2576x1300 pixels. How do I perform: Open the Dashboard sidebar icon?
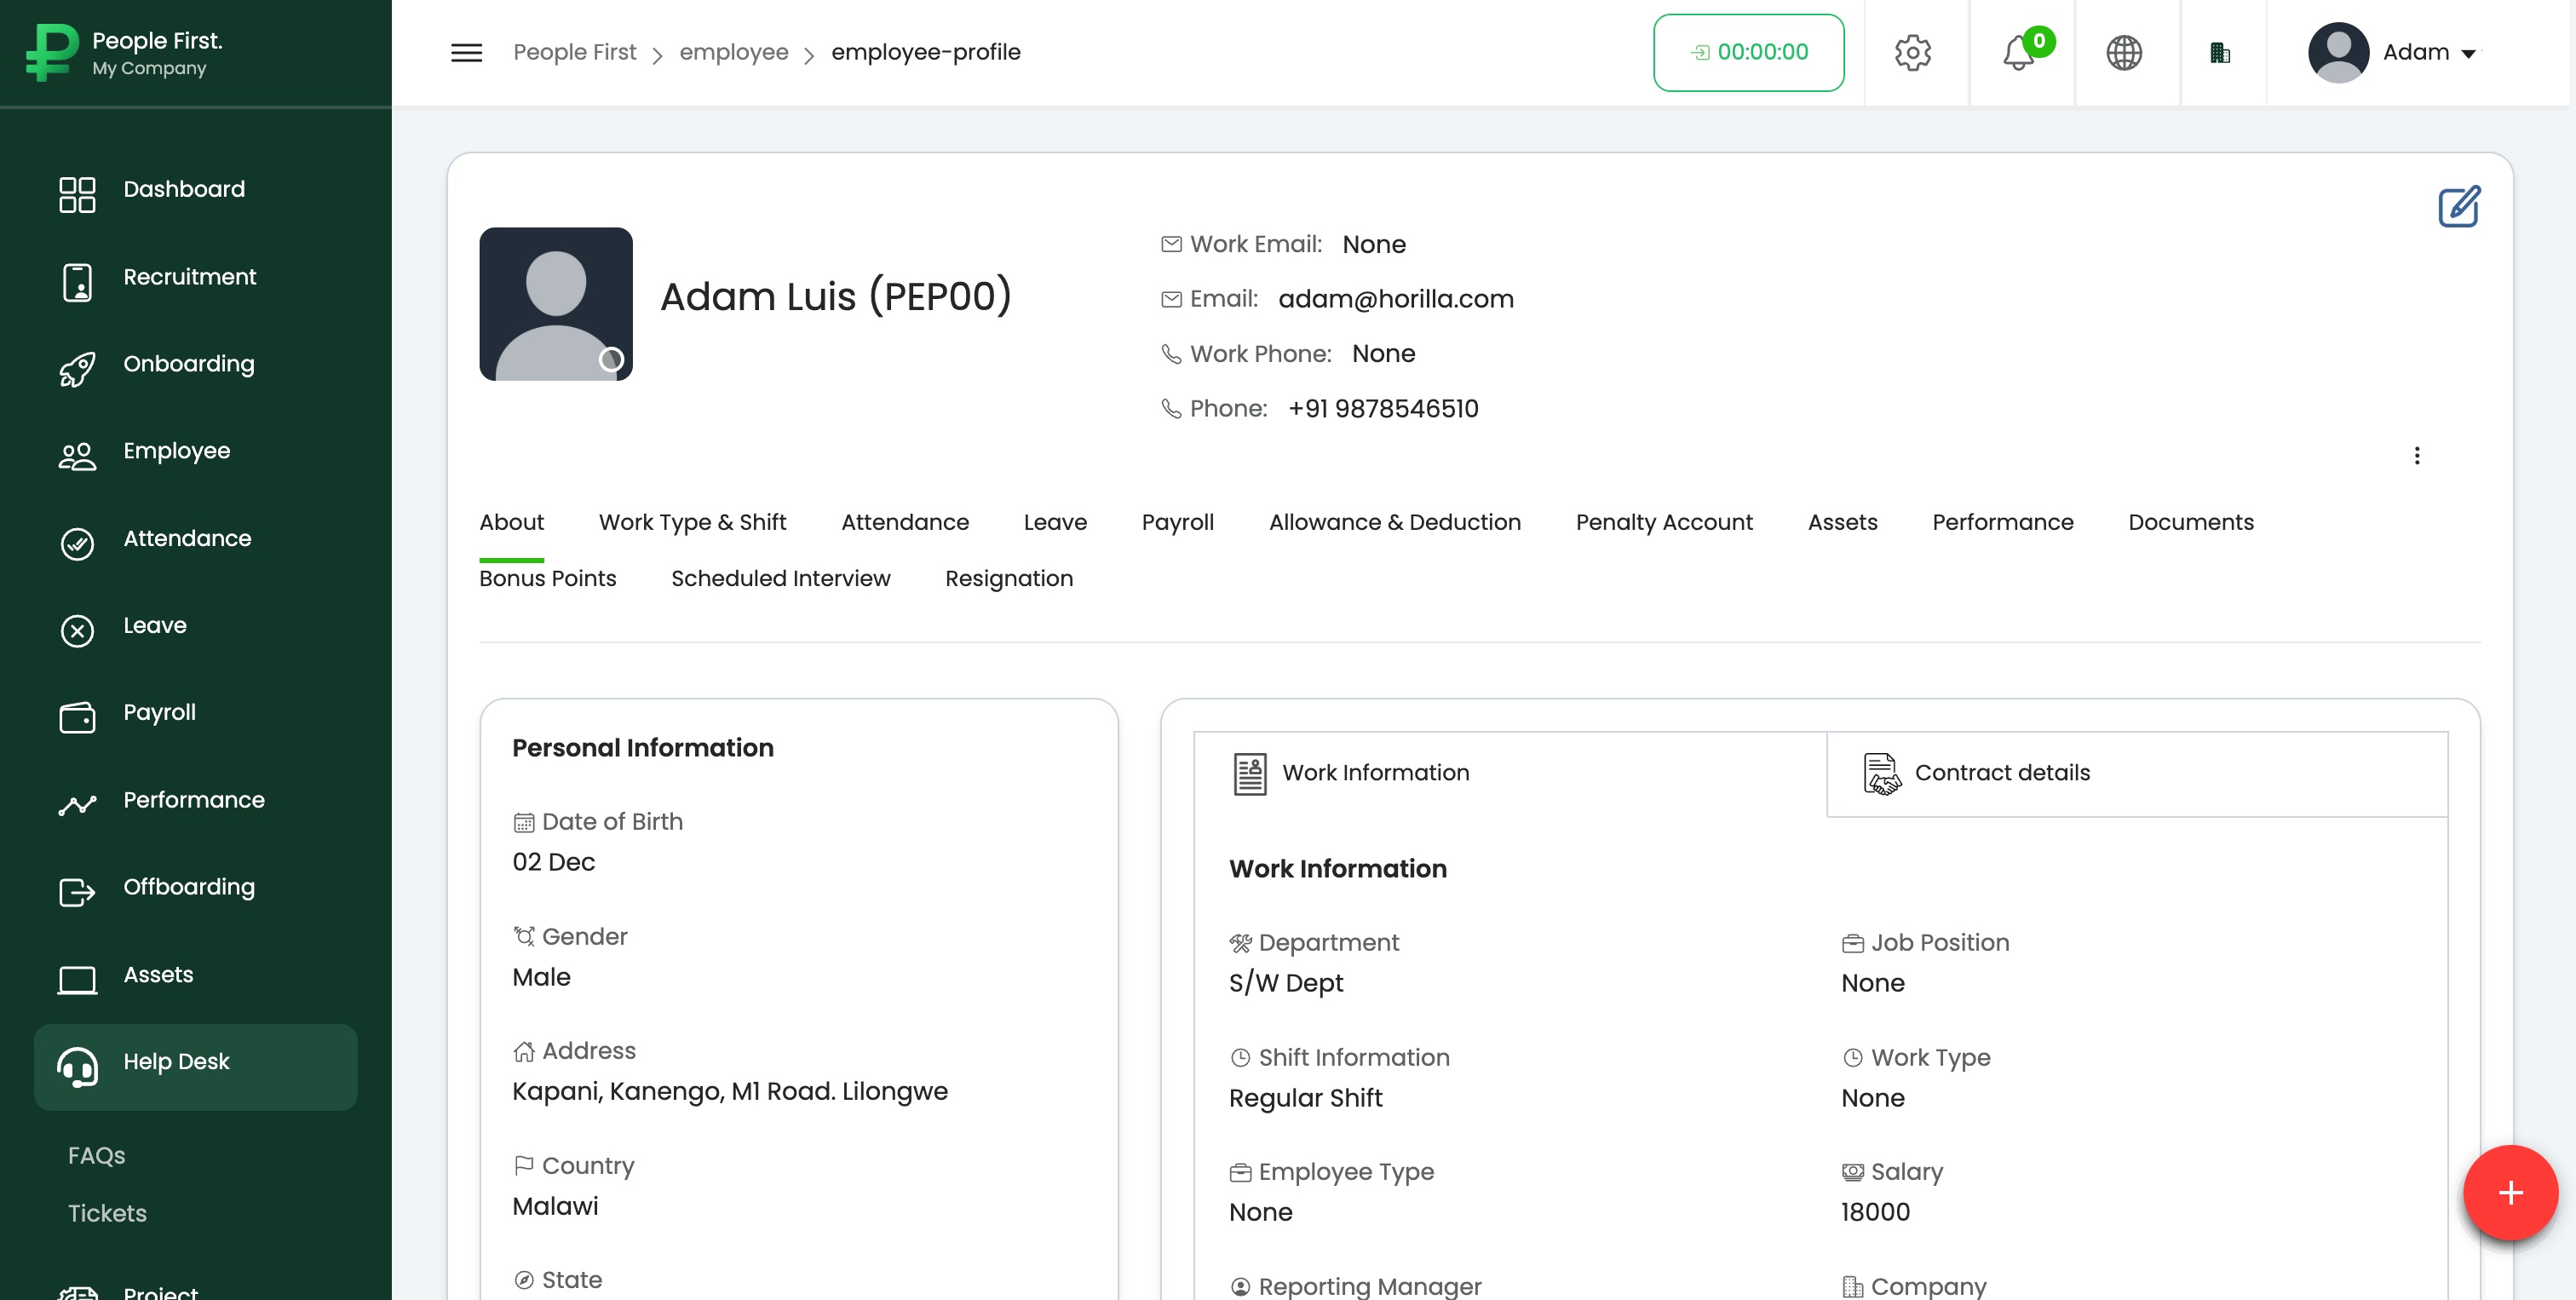[x=77, y=194]
